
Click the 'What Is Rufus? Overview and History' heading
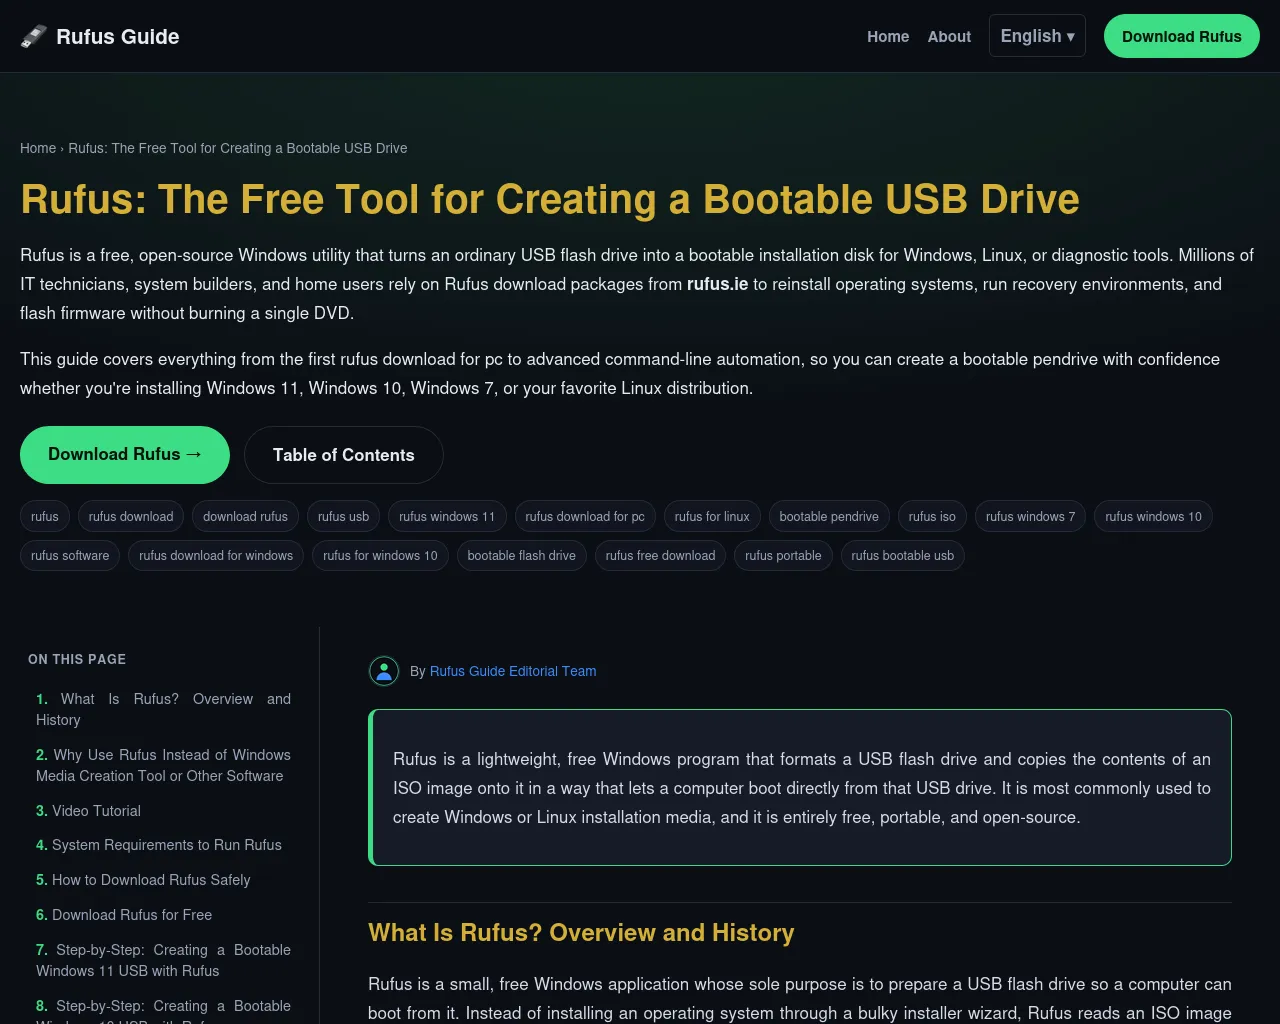point(581,933)
